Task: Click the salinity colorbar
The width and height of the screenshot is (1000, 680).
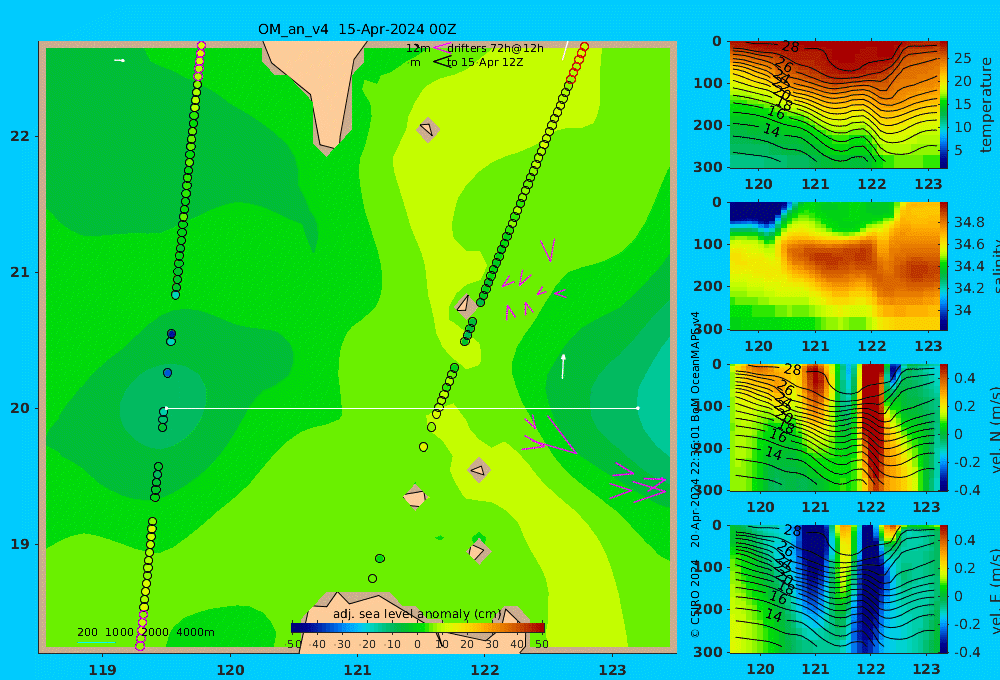Action: tap(944, 266)
